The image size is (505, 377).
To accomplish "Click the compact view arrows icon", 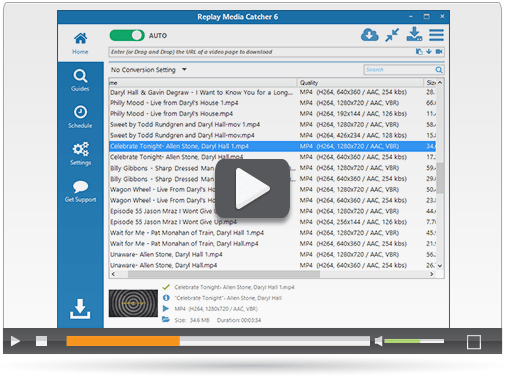I will point(392,35).
